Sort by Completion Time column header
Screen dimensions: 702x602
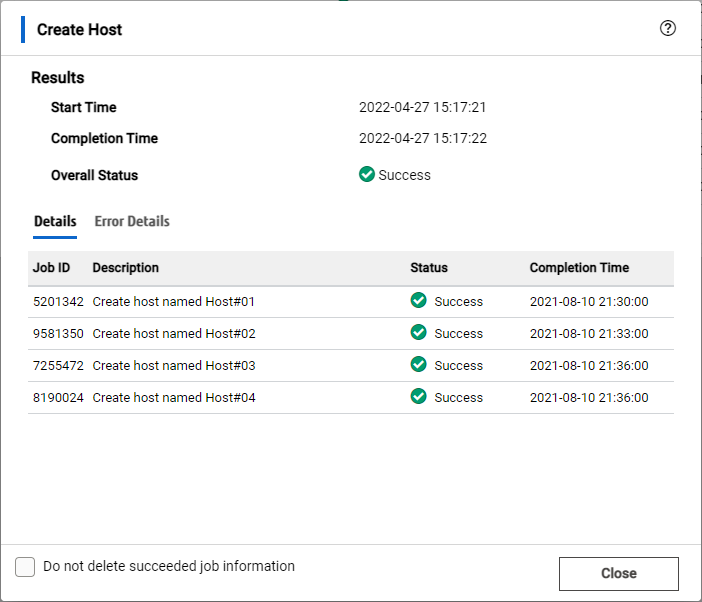point(579,268)
